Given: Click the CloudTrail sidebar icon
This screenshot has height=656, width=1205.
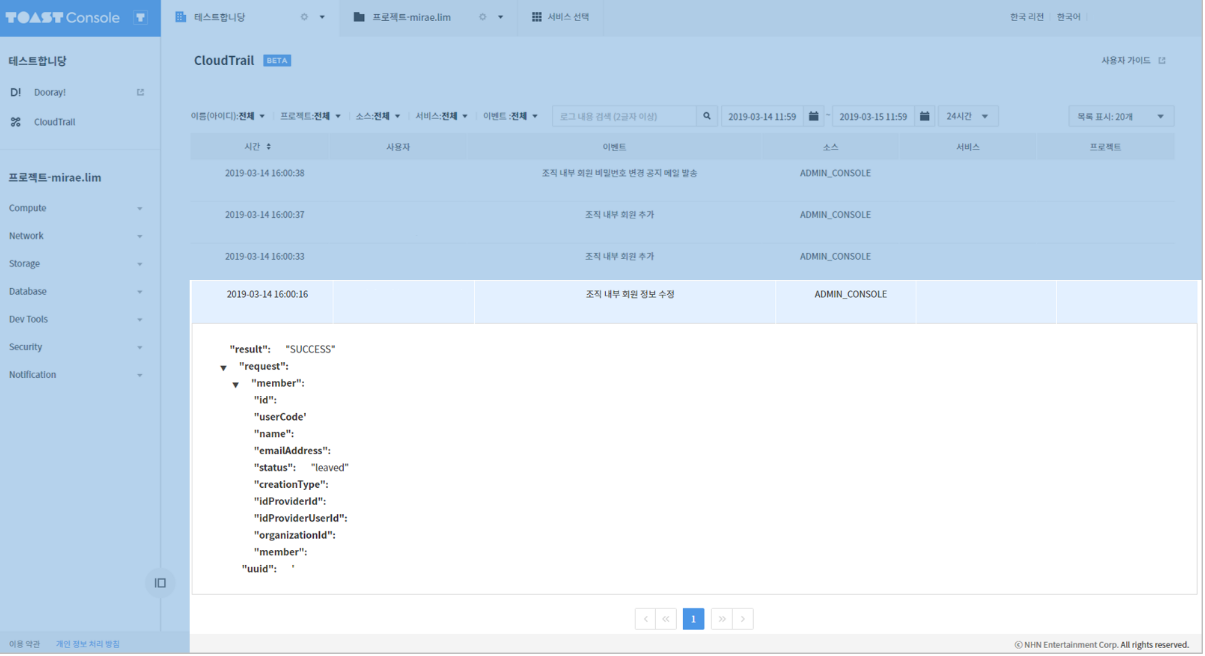Looking at the screenshot, I should click(15, 122).
